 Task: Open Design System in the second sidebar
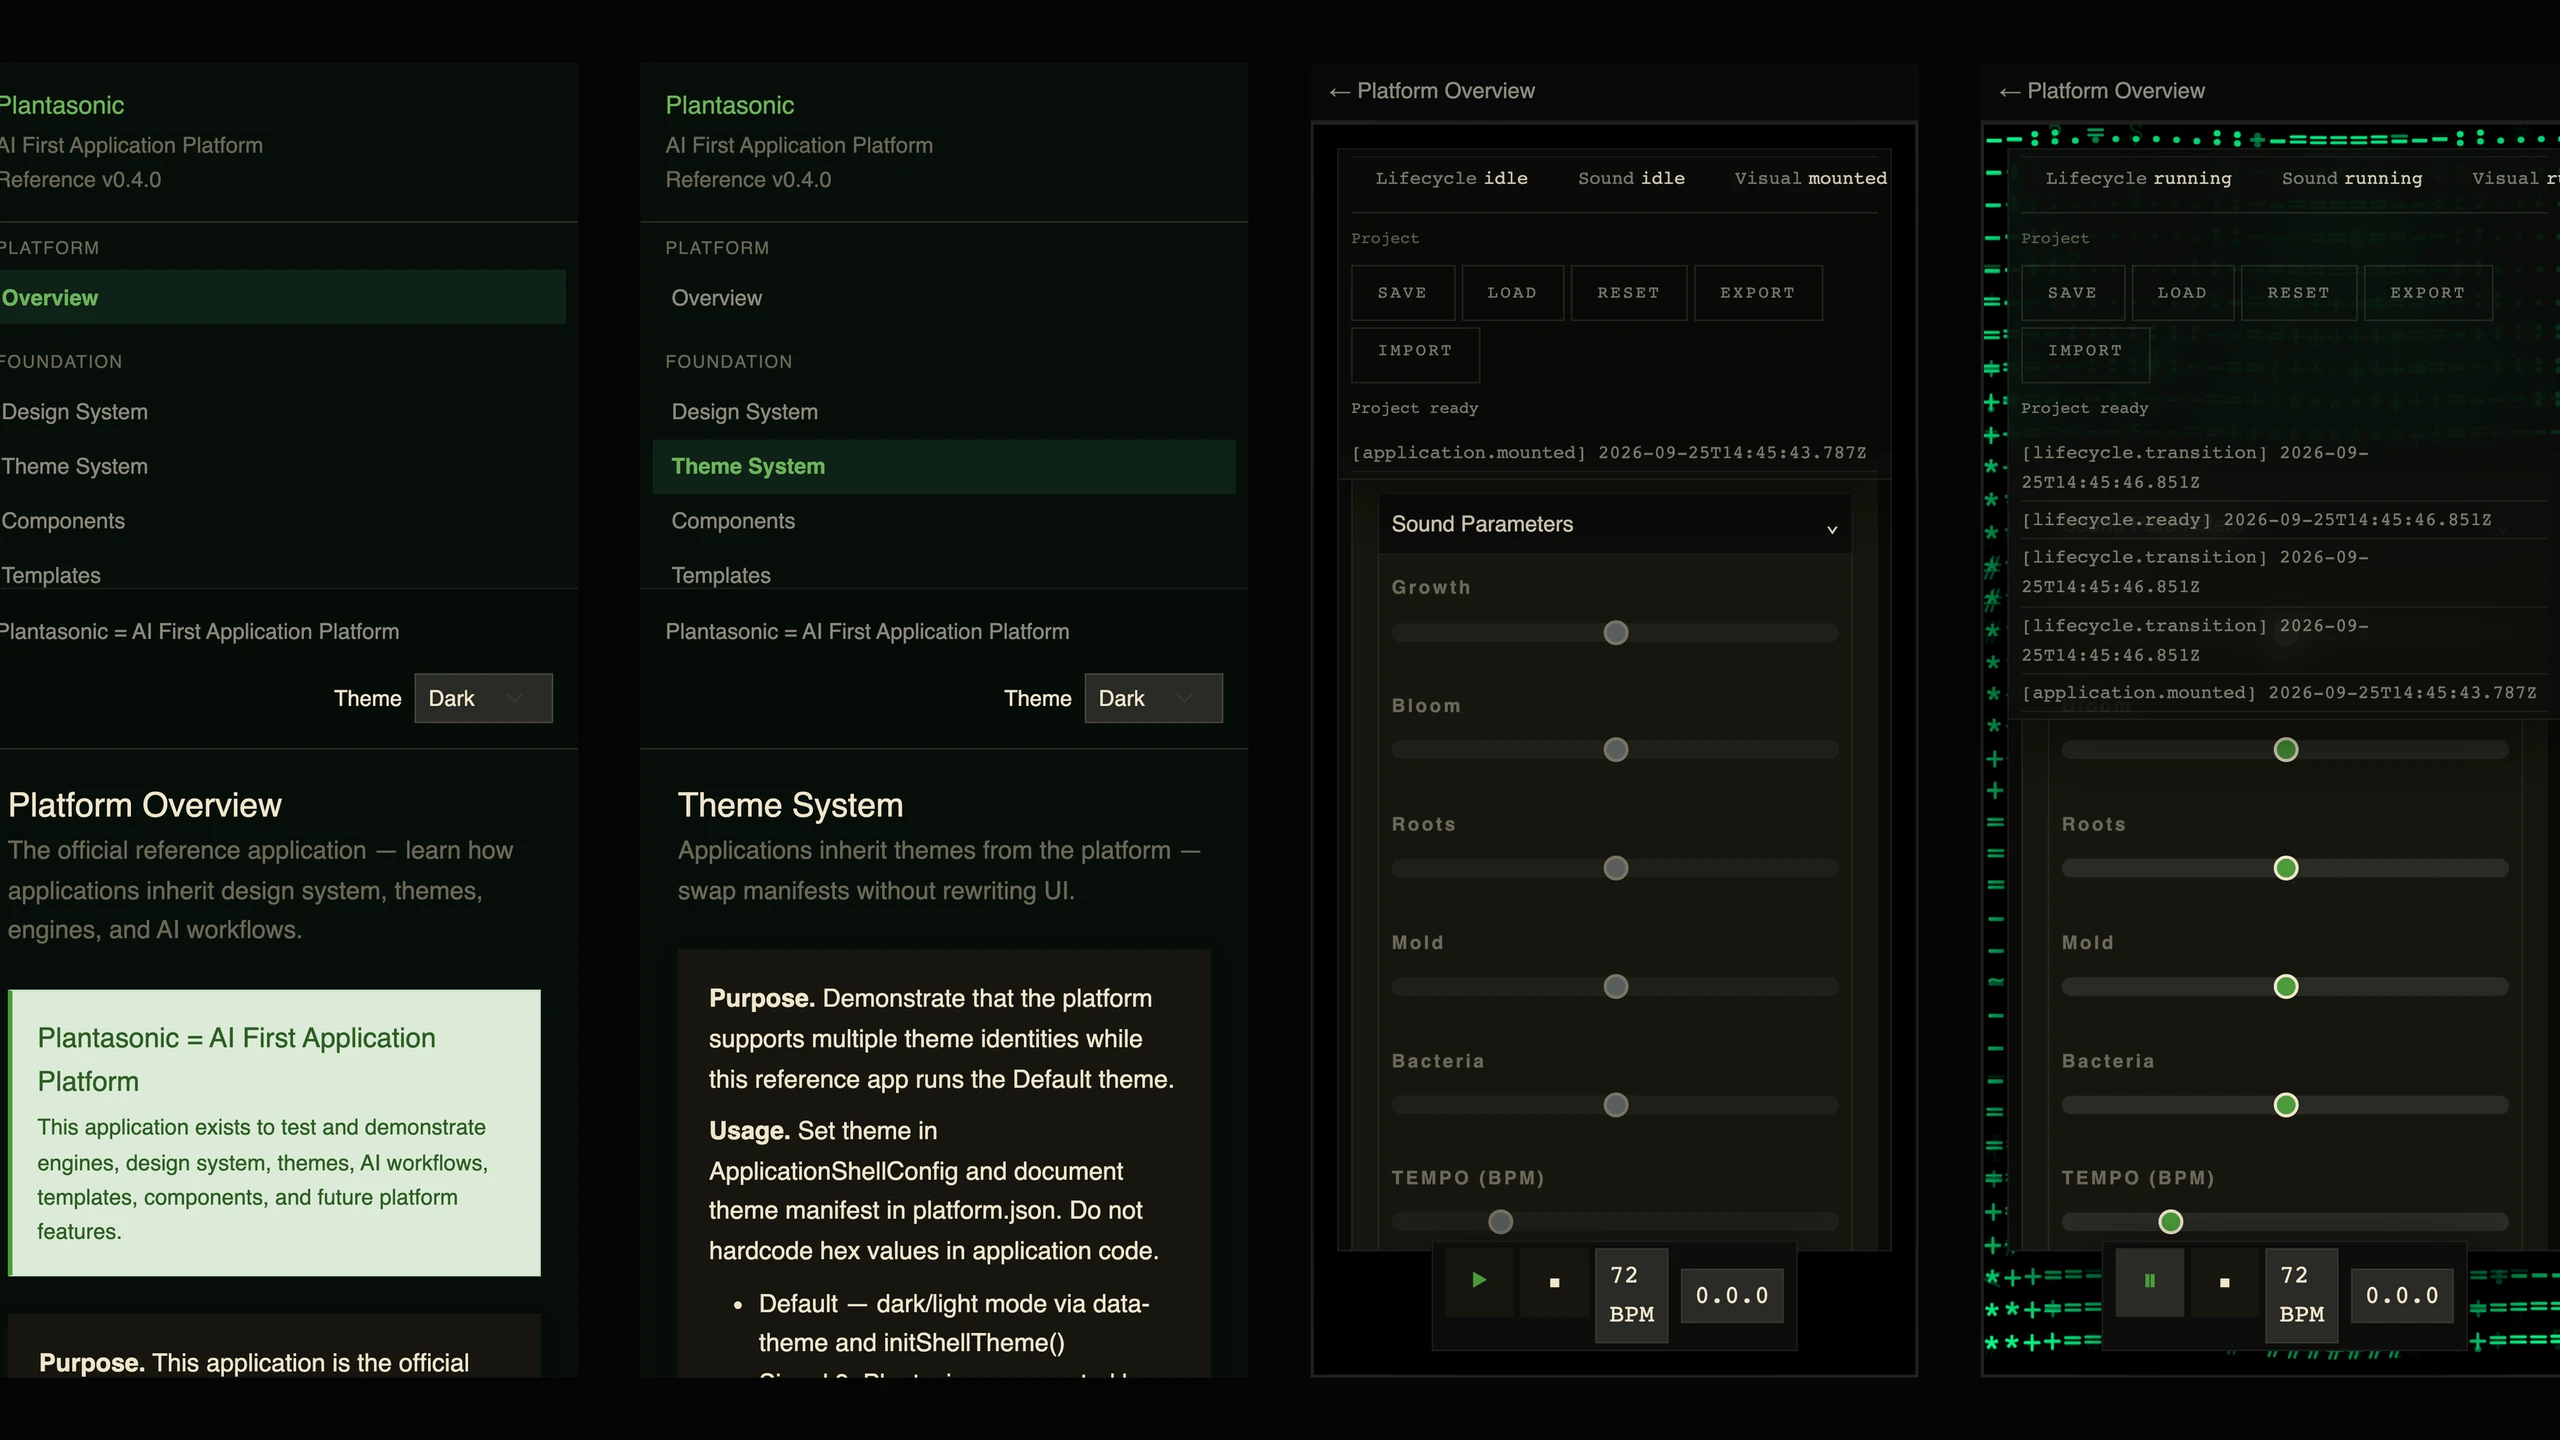[944, 412]
